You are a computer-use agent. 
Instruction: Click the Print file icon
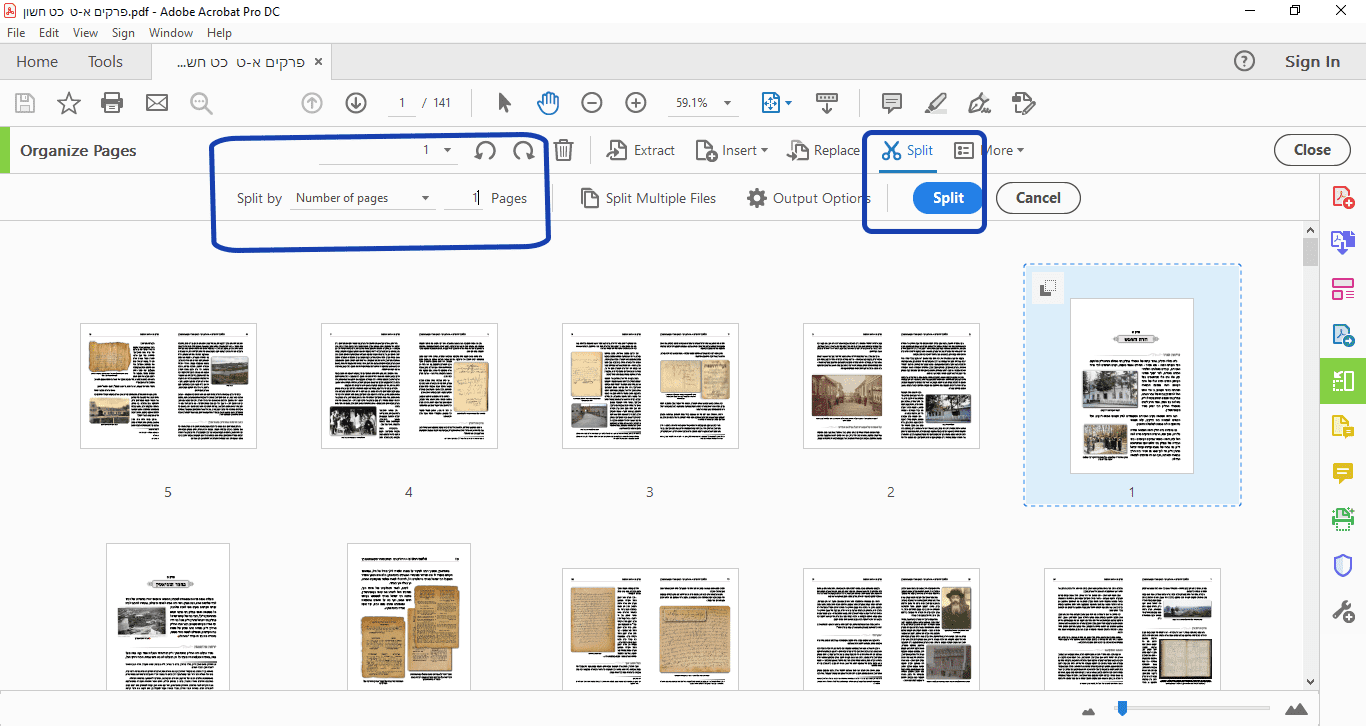pyautogui.click(x=112, y=103)
